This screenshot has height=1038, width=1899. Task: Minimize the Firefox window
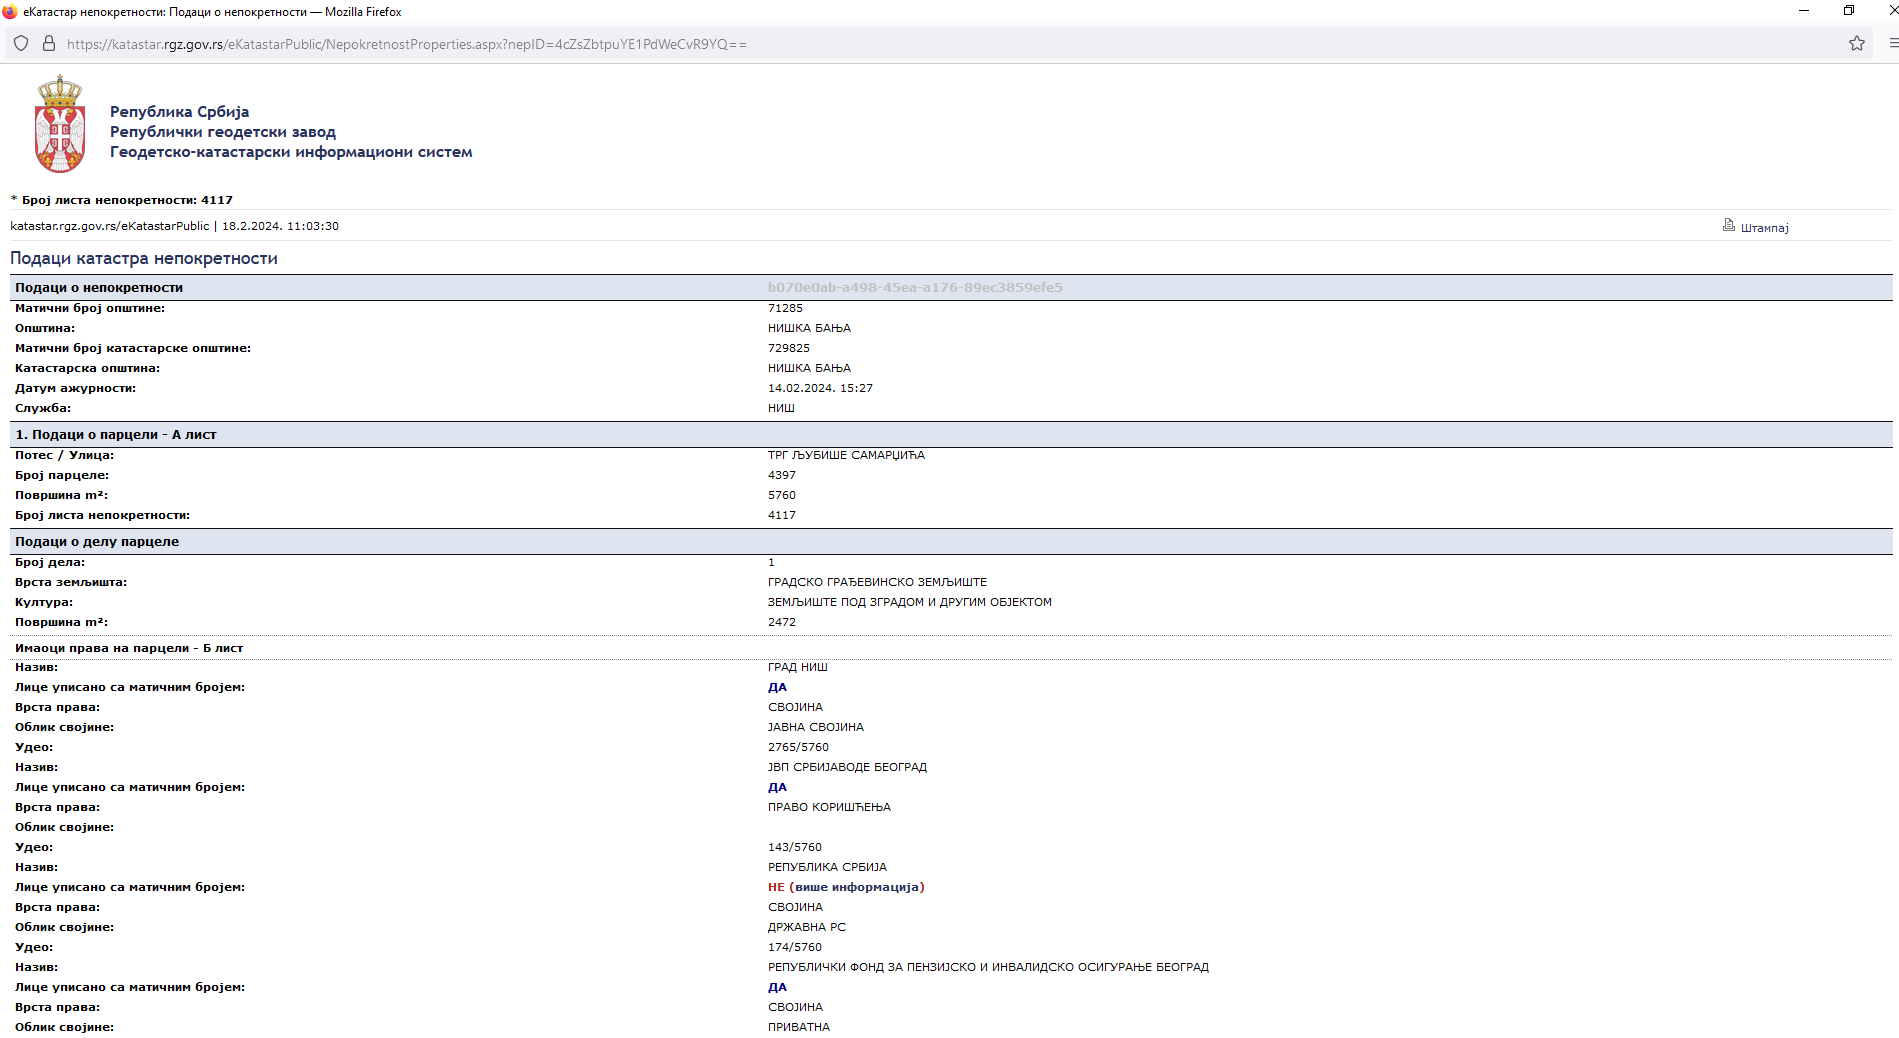click(x=1804, y=11)
